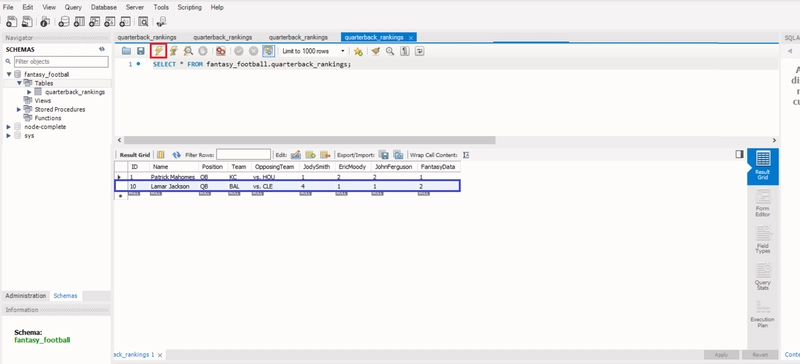
Task: Open SQL script in new tab
Action: coord(27,21)
